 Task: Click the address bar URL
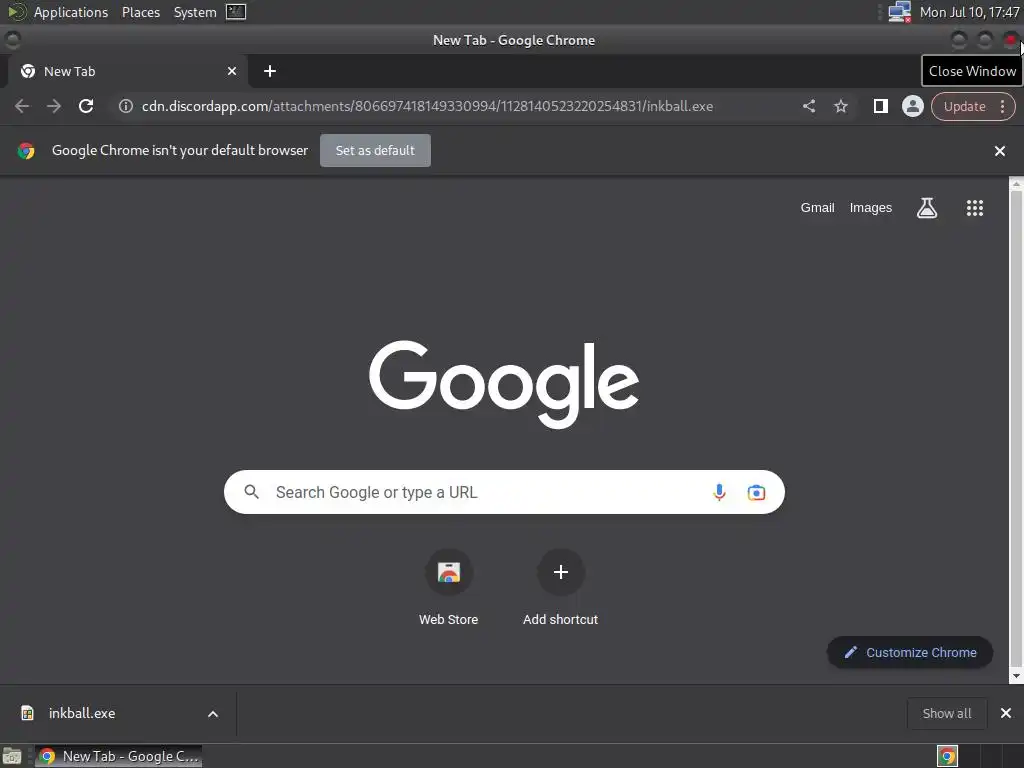coord(427,106)
